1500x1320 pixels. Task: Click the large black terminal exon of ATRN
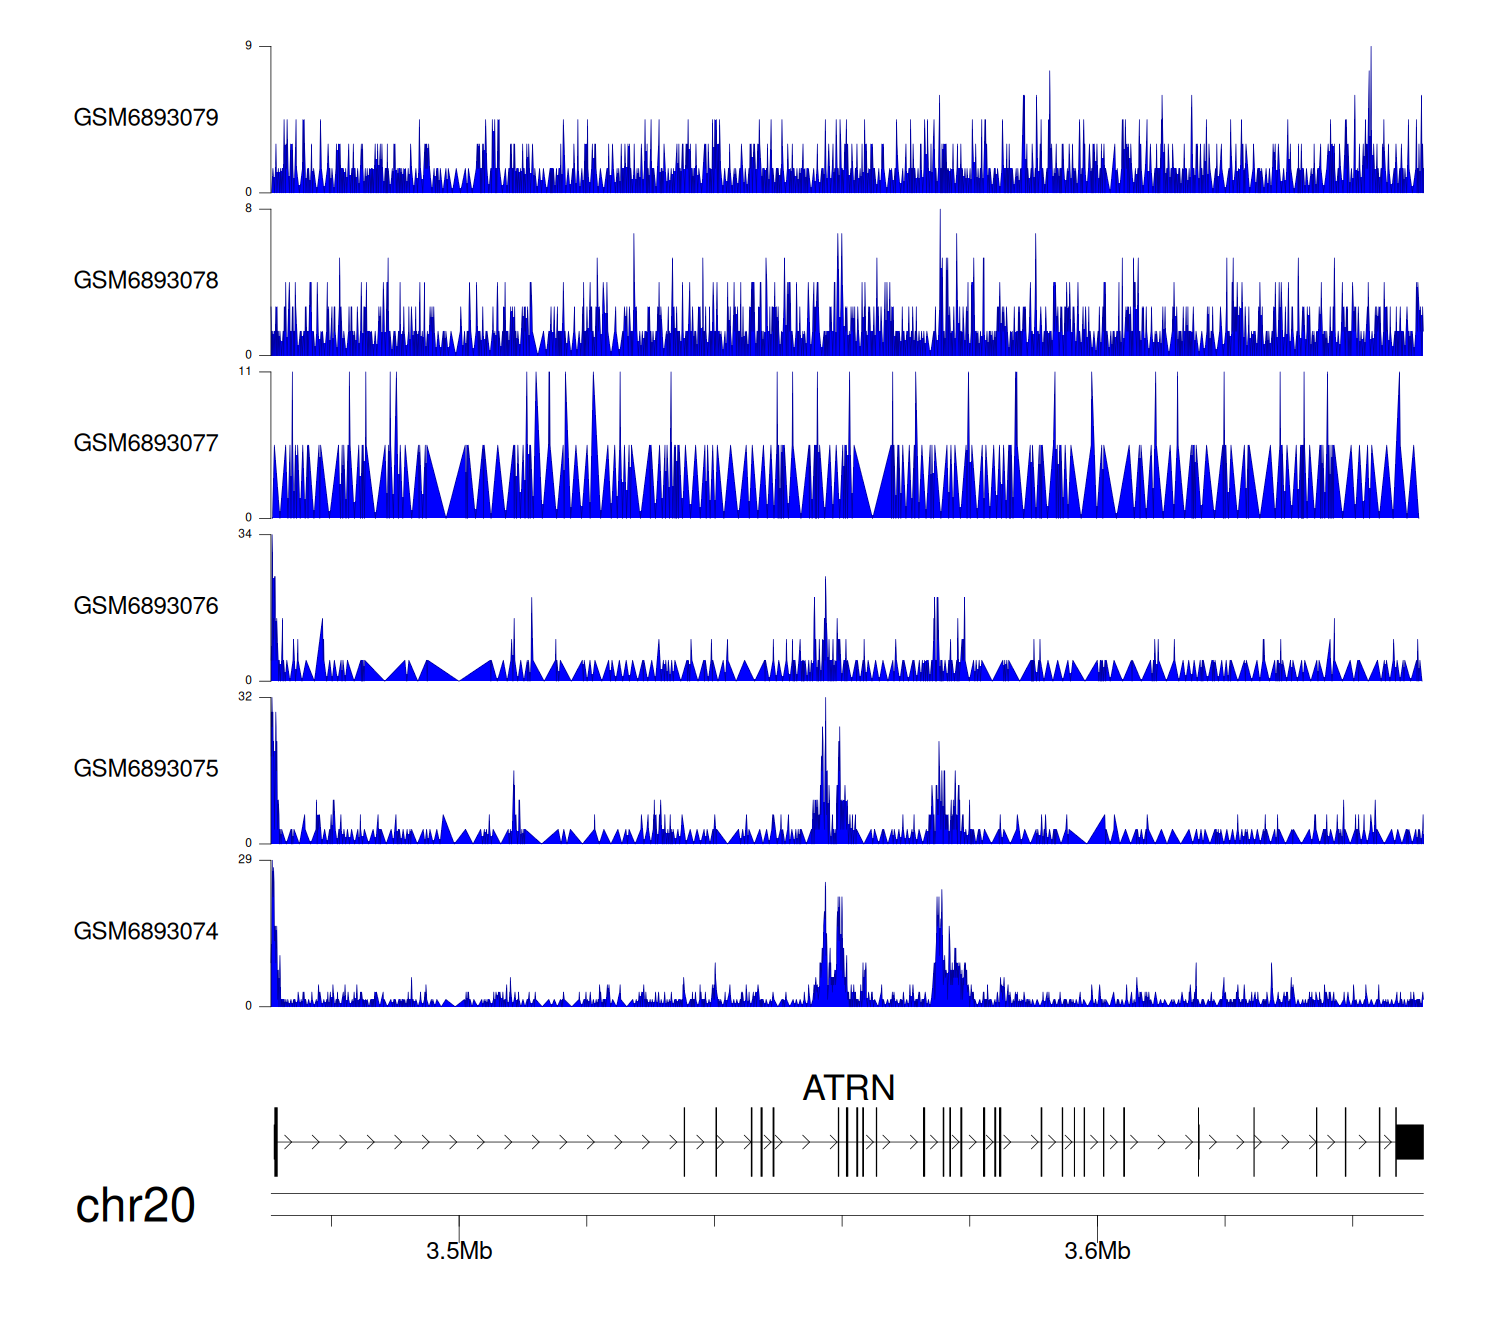coord(1409,1142)
